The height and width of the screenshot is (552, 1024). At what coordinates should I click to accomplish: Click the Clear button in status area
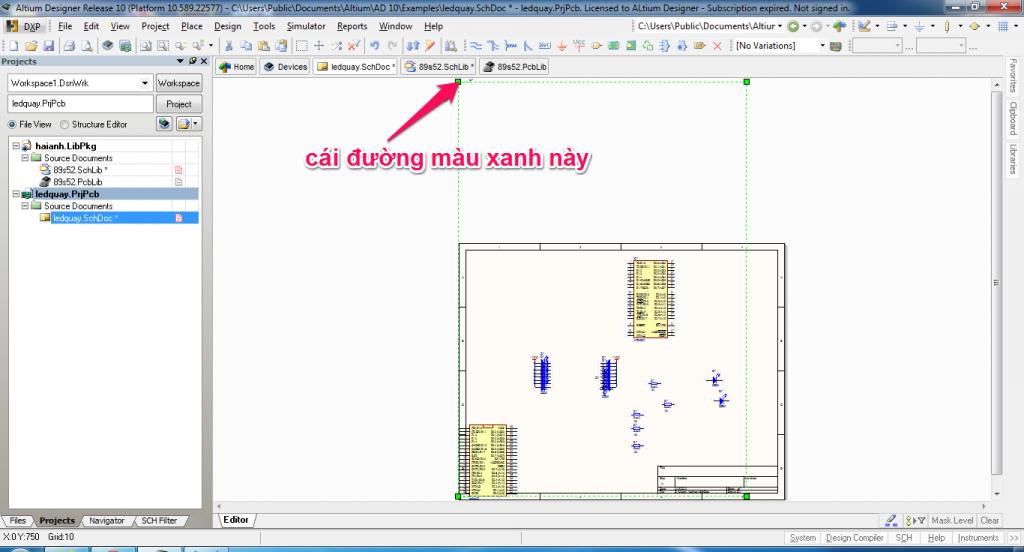tap(989, 521)
